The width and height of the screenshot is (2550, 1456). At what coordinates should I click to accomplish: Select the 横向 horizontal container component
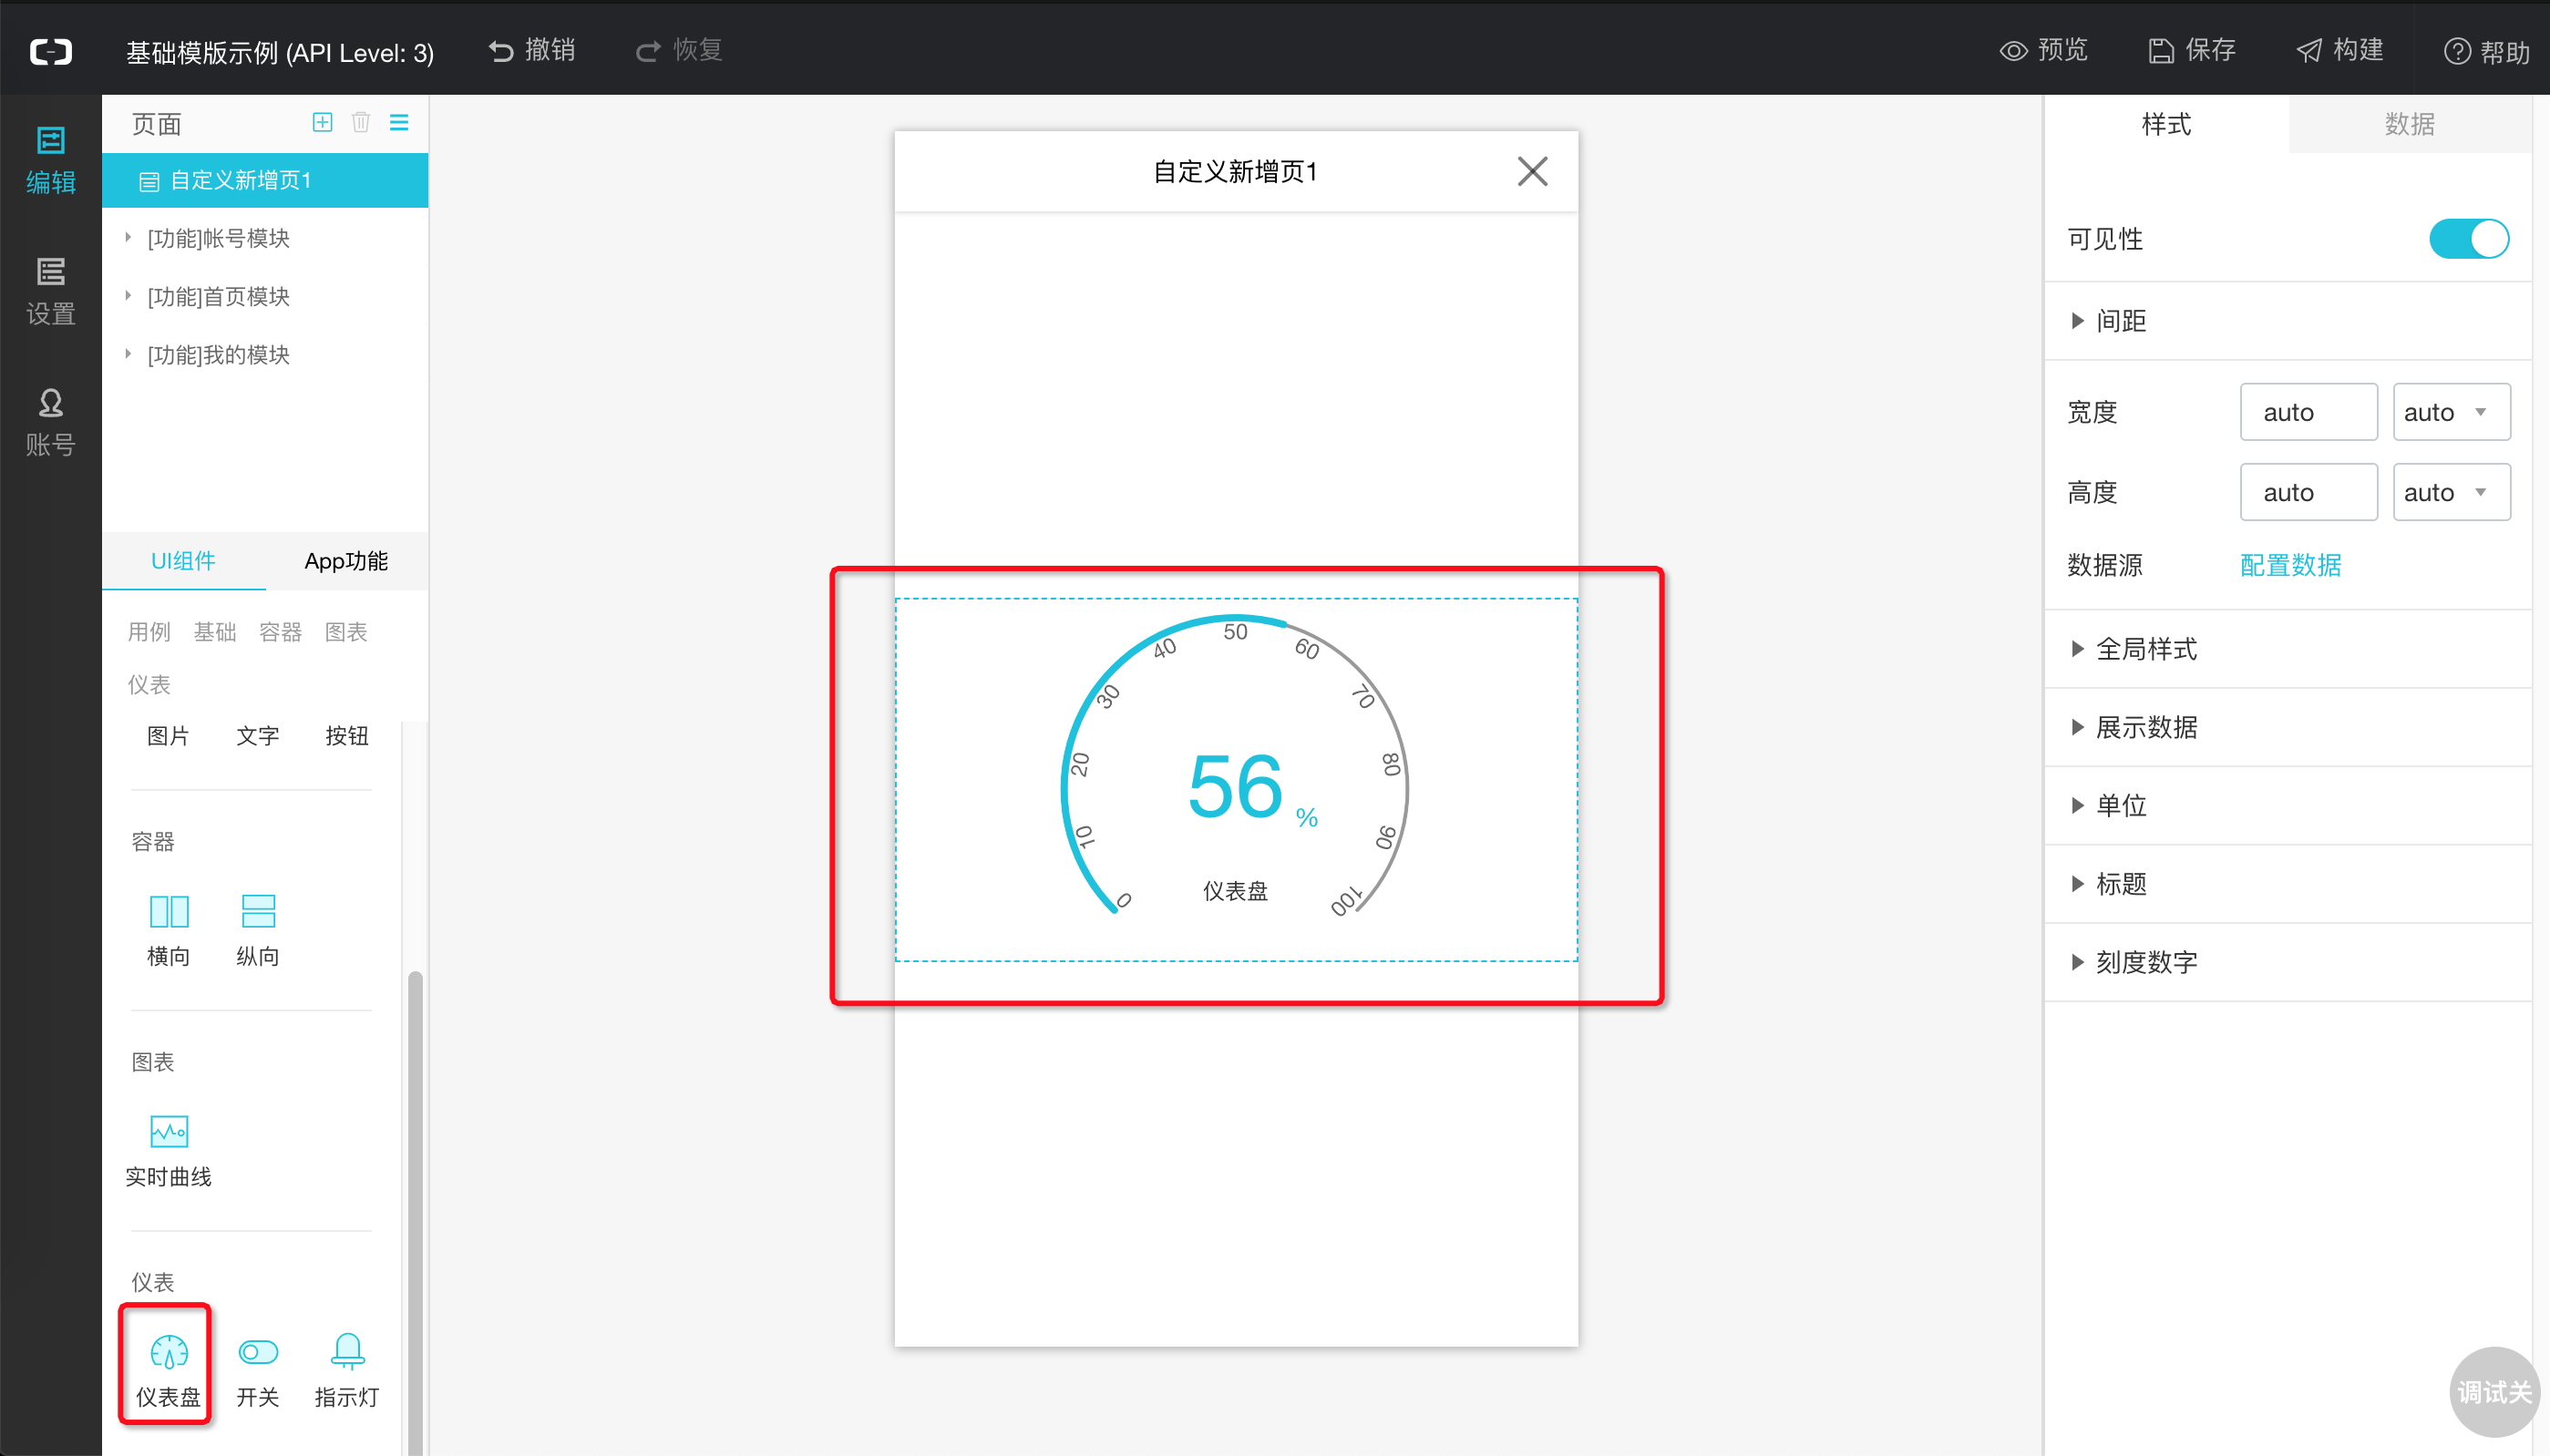pos(168,930)
